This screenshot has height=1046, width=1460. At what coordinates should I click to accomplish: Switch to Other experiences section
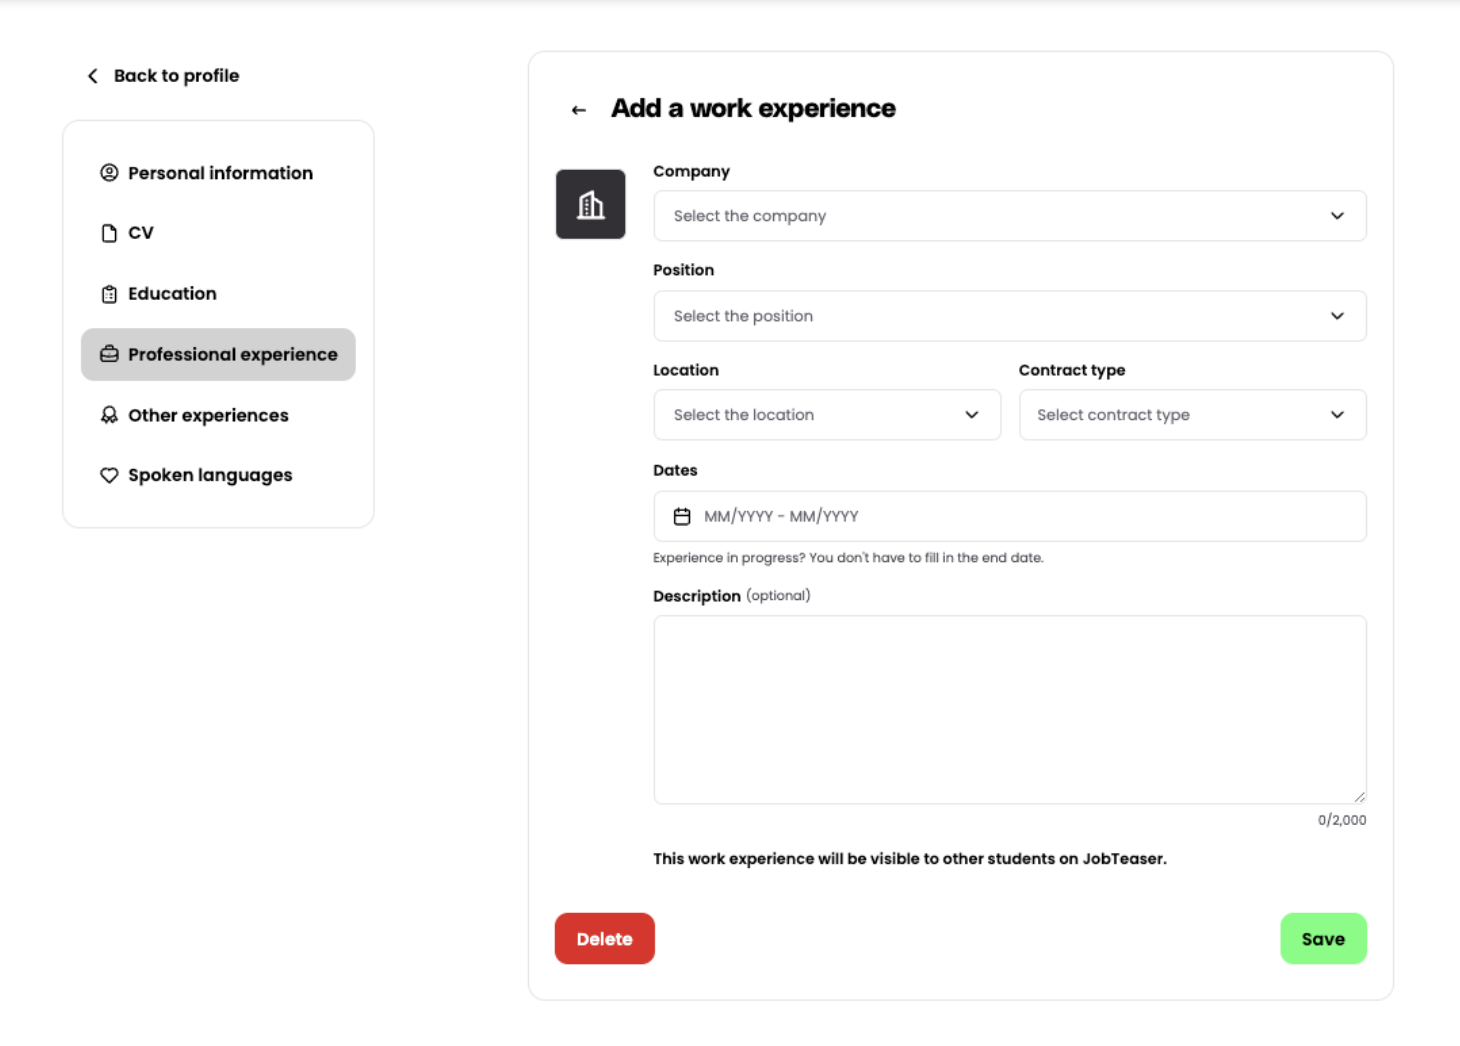coord(208,415)
